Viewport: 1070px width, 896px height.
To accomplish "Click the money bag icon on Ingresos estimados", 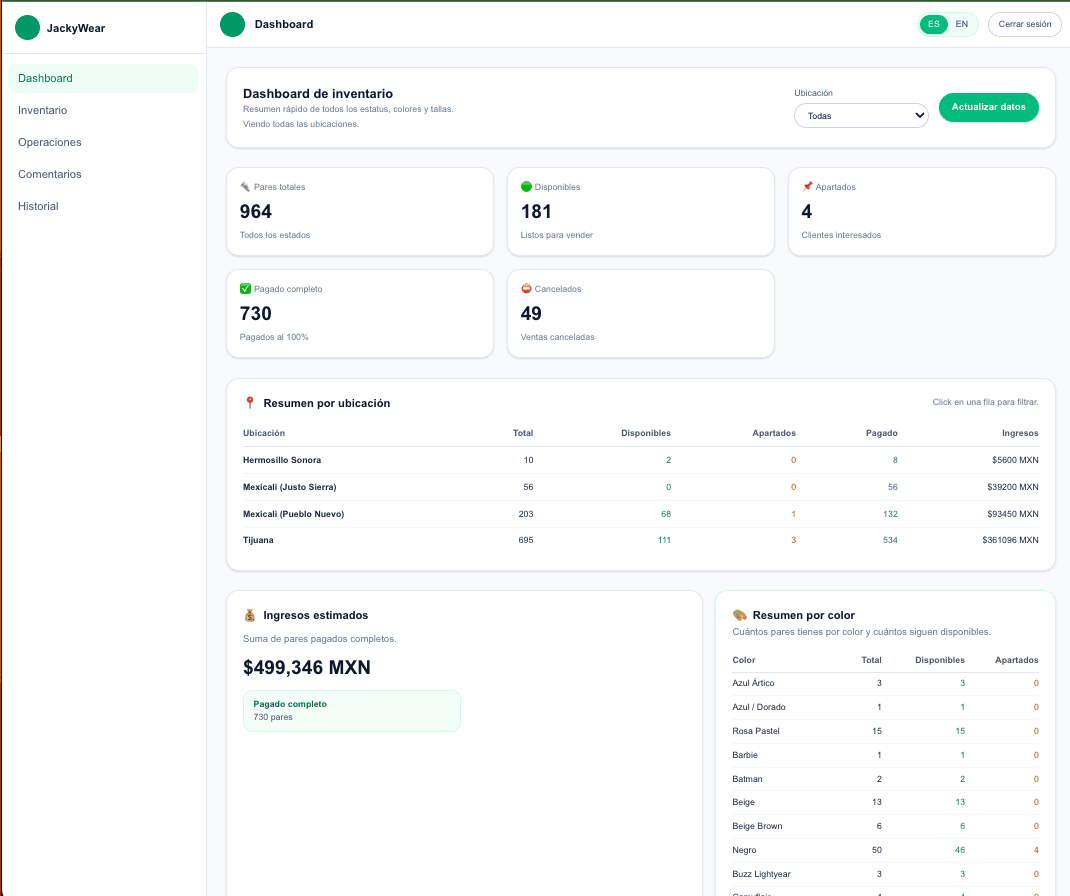I will coord(250,615).
